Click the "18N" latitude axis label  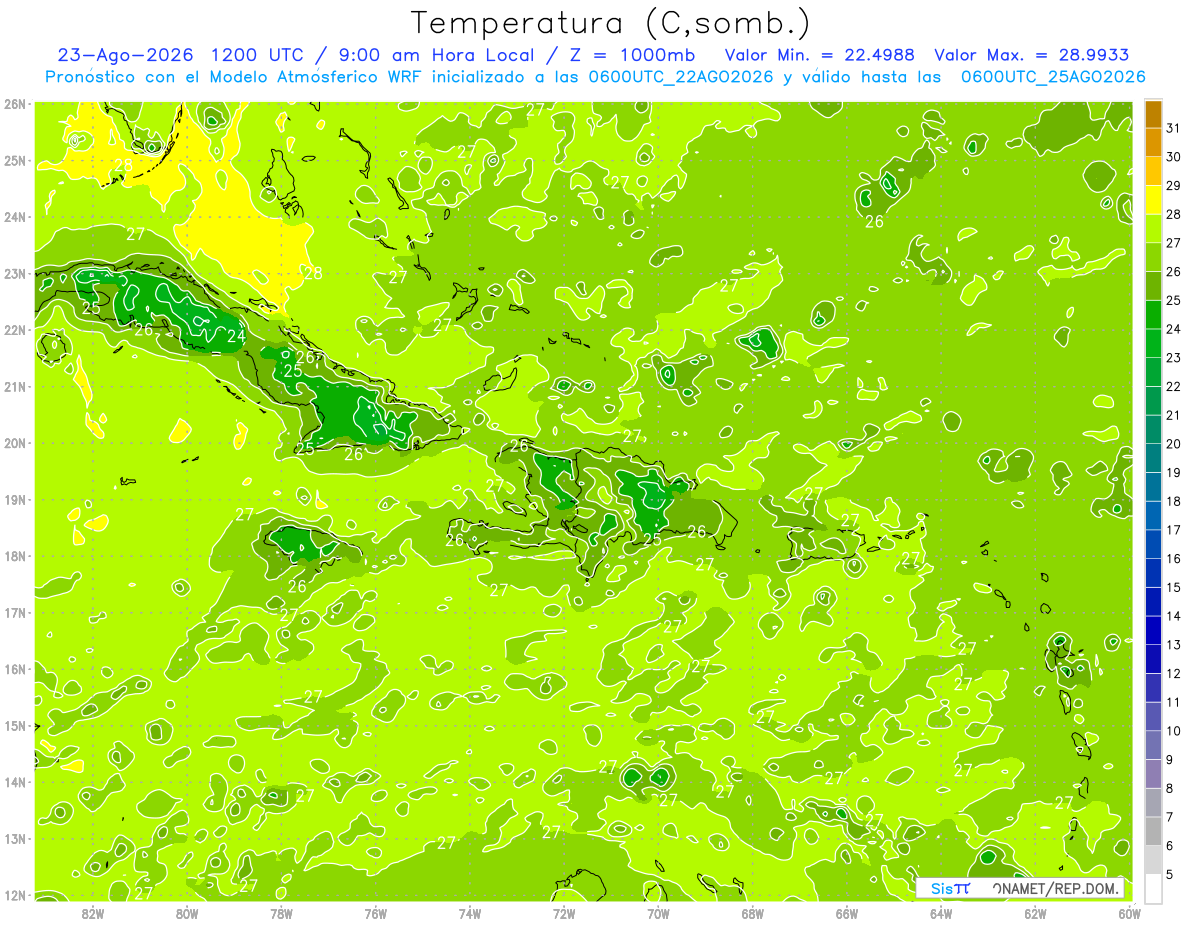[15, 556]
